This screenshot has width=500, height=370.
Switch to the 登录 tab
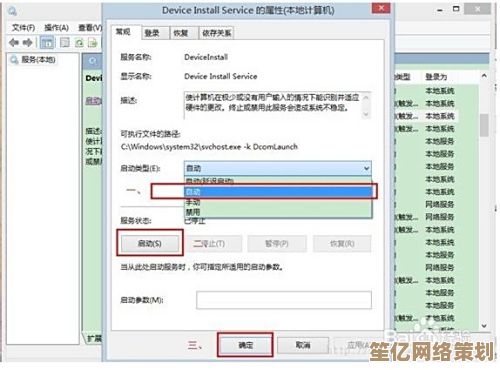click(155, 33)
